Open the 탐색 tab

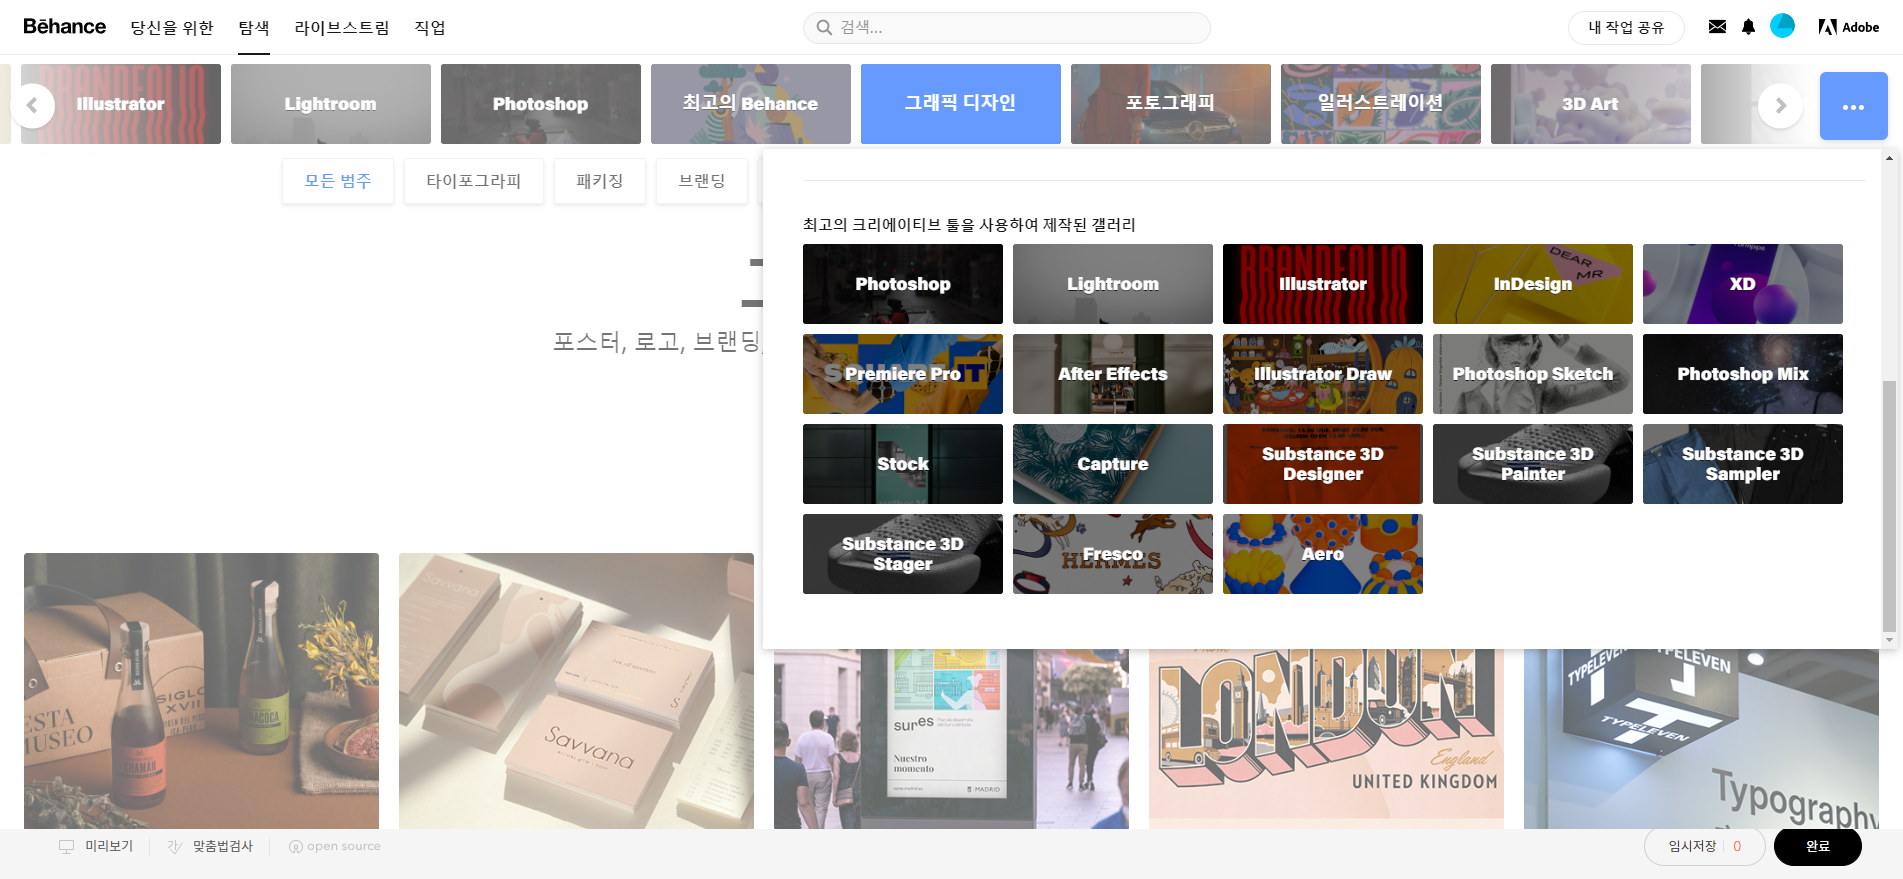click(254, 28)
